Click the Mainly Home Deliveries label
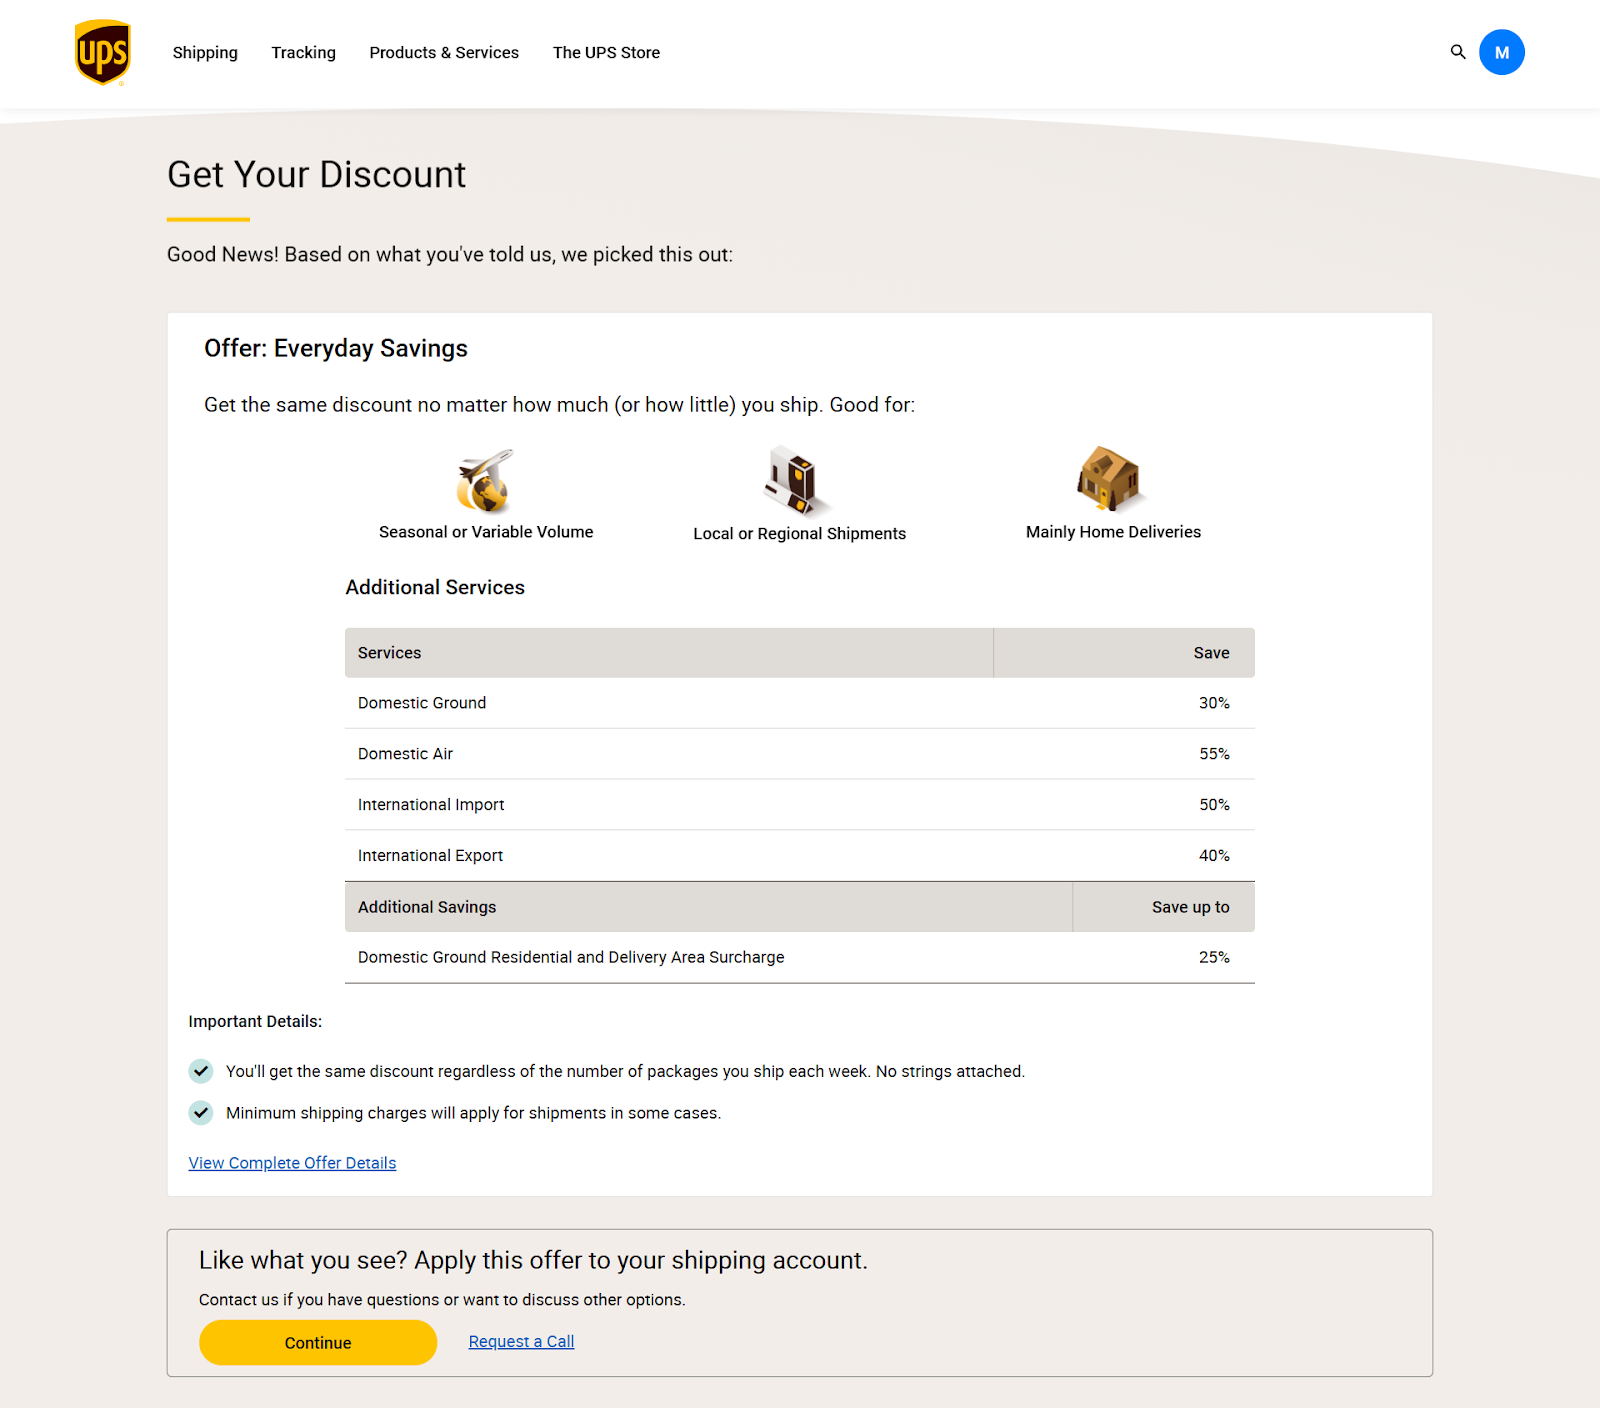The image size is (1600, 1408). coord(1113,532)
